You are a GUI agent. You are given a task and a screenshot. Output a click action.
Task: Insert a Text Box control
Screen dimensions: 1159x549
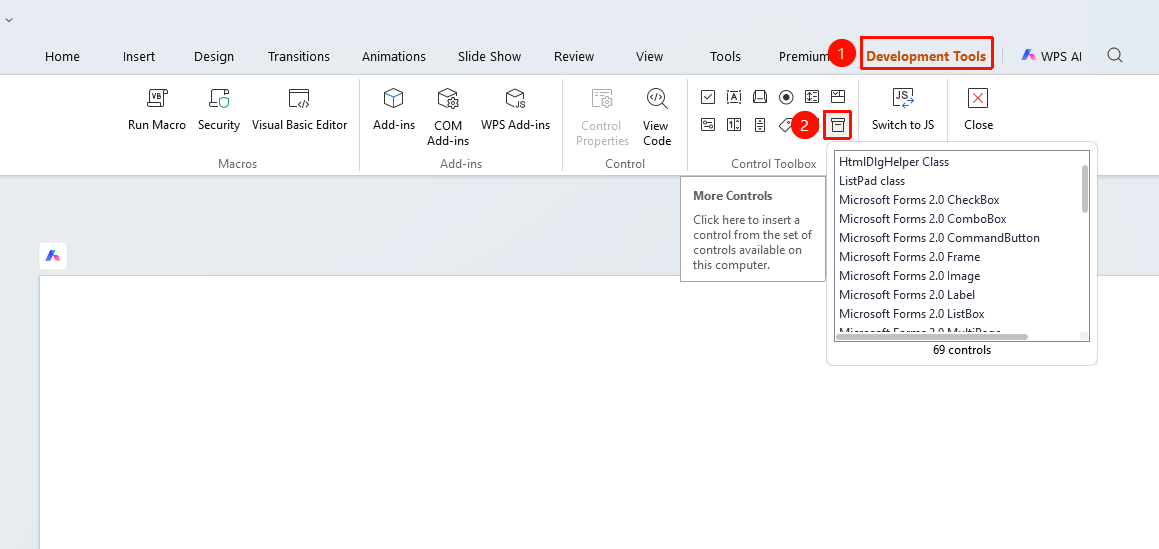(734, 97)
